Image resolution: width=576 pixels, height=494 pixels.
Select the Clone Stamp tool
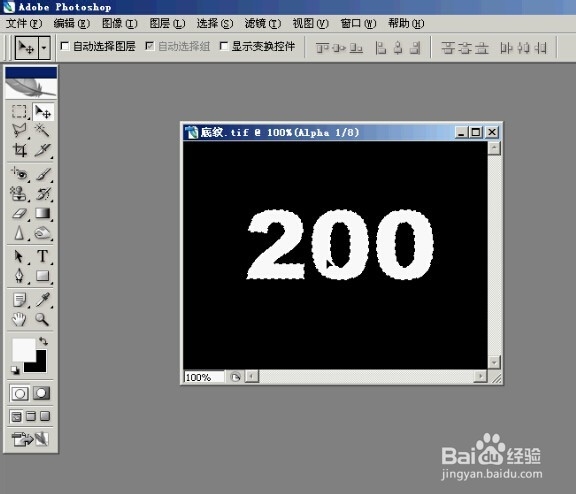19,193
